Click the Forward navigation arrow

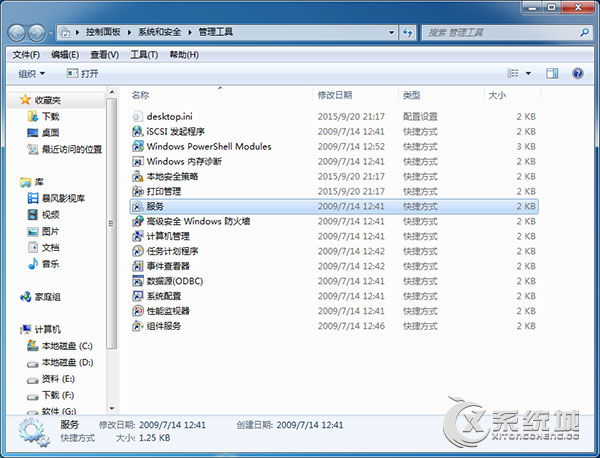pyautogui.click(x=37, y=33)
